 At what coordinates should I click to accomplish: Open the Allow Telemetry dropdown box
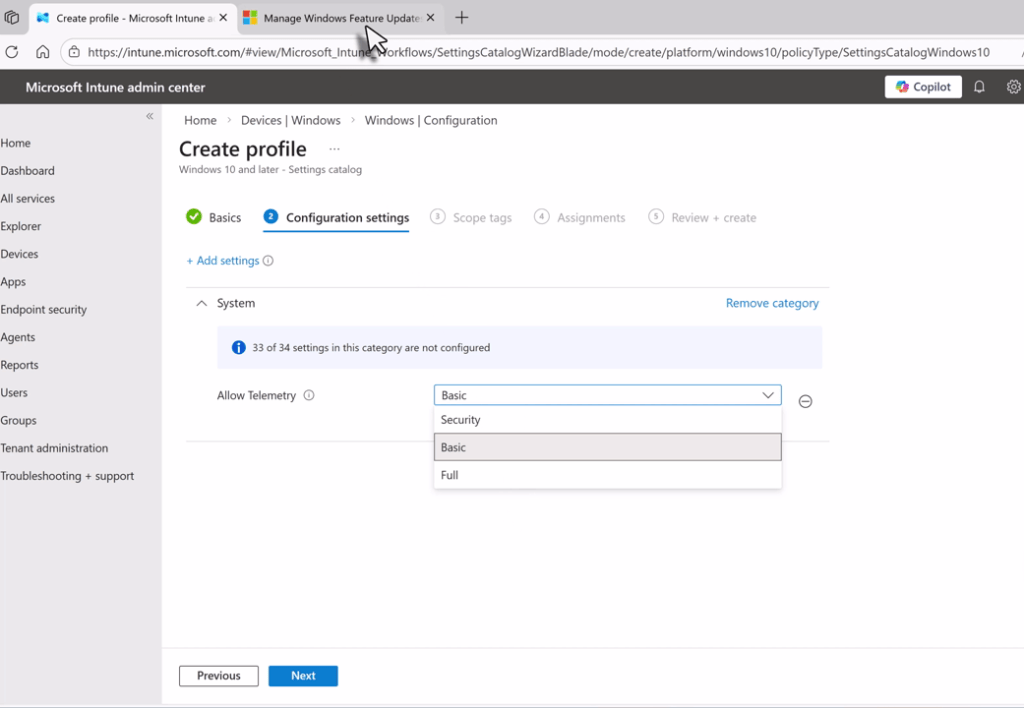[607, 395]
